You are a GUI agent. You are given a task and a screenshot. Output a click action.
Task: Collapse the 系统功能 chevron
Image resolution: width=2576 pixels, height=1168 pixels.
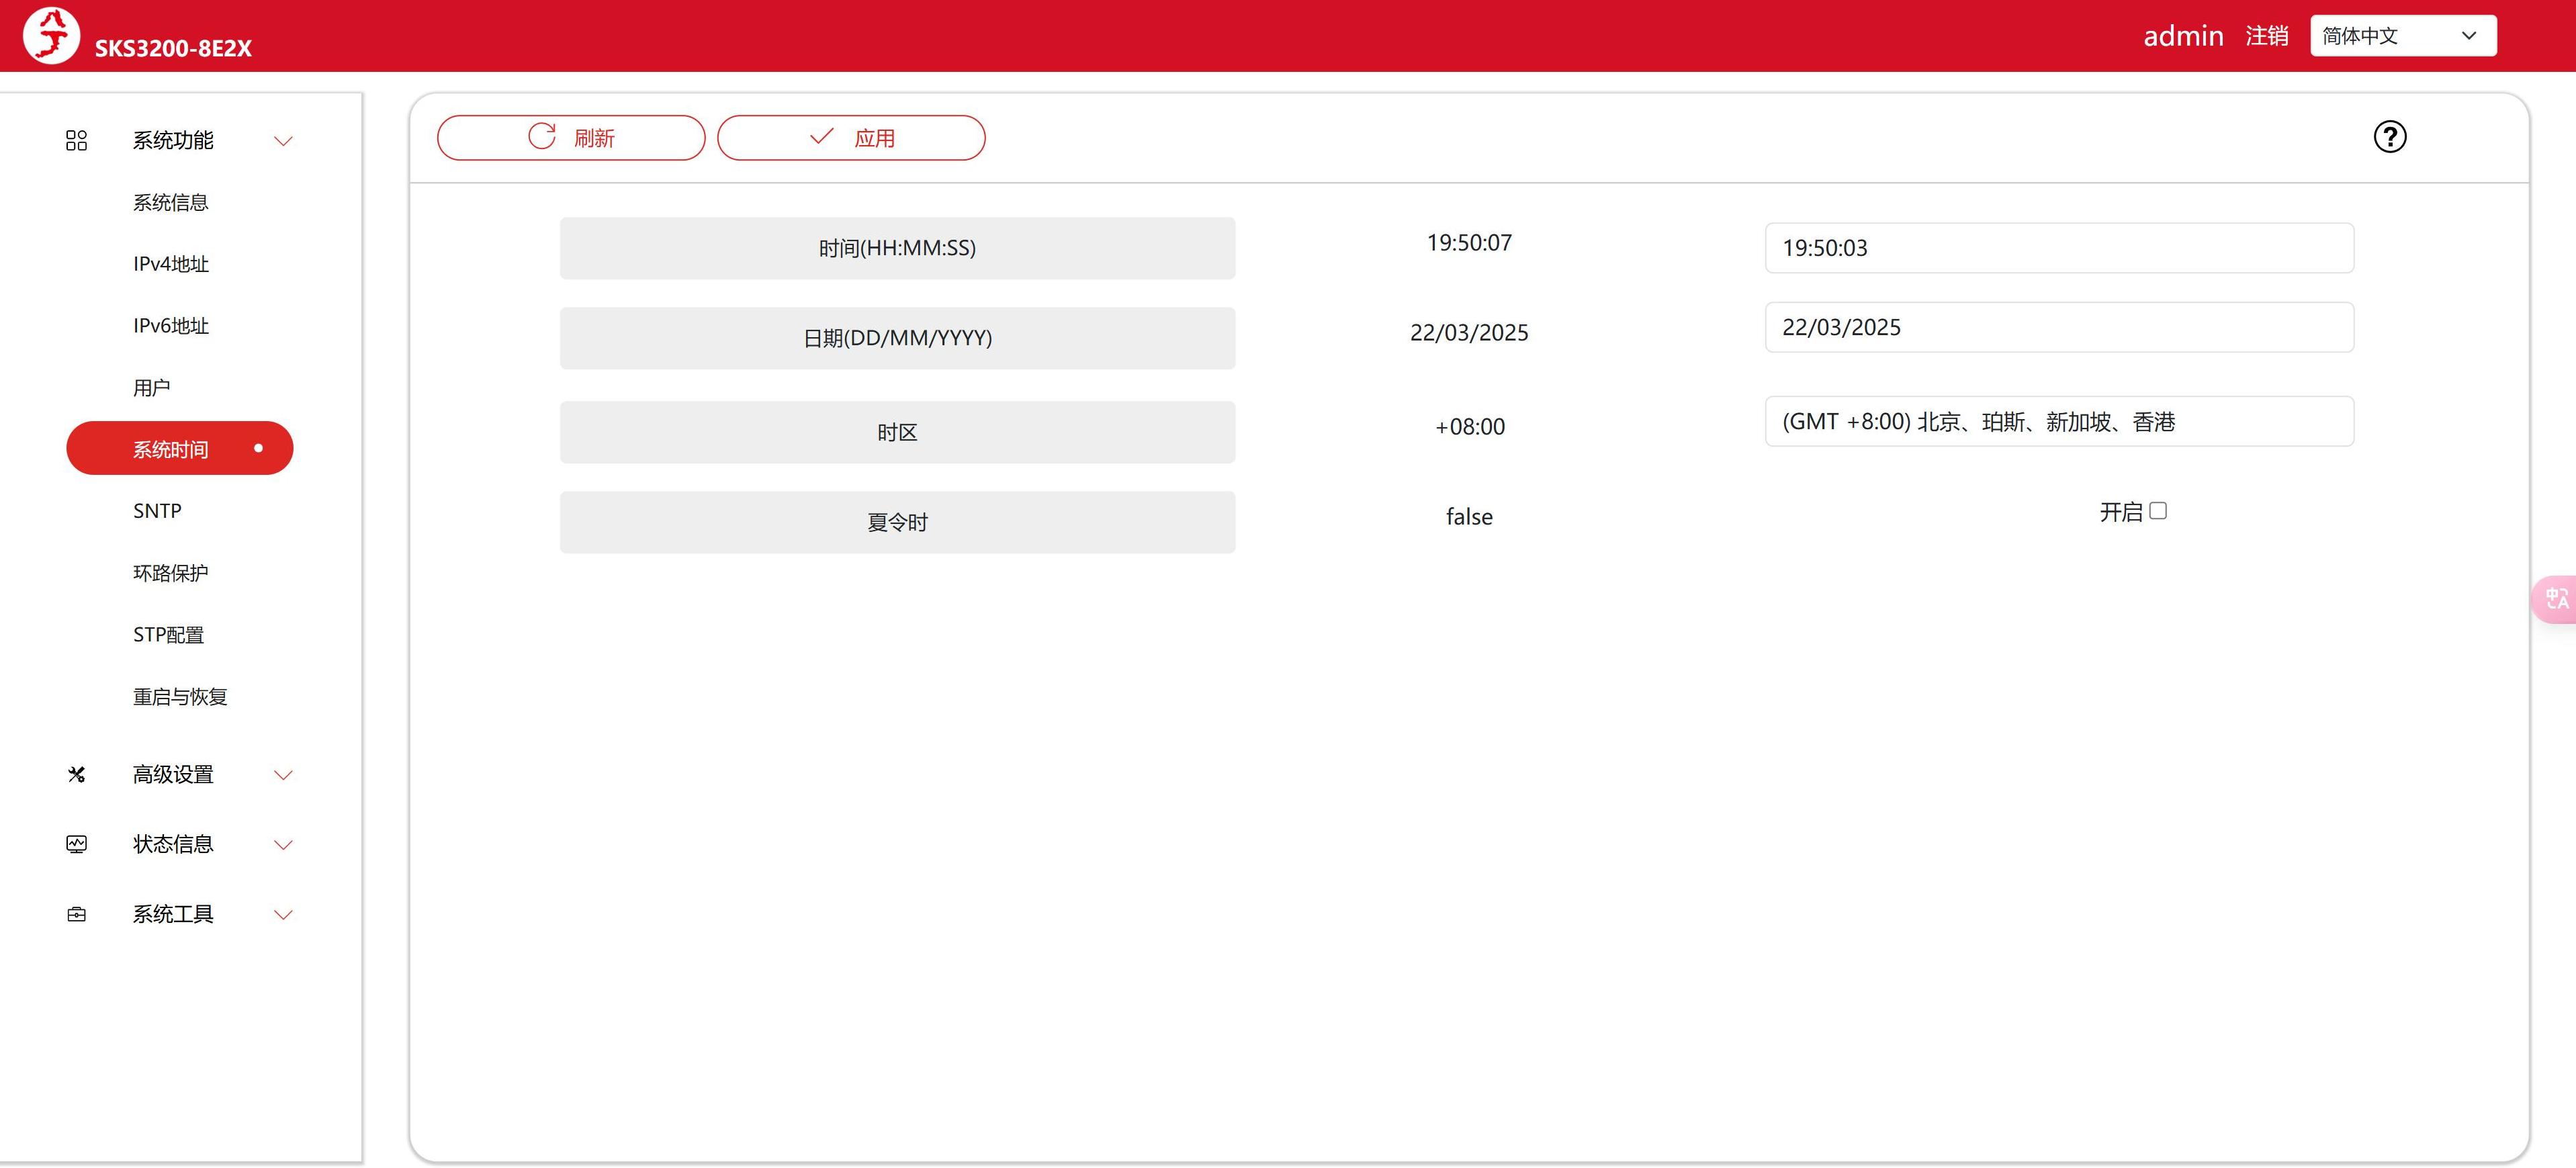point(283,141)
